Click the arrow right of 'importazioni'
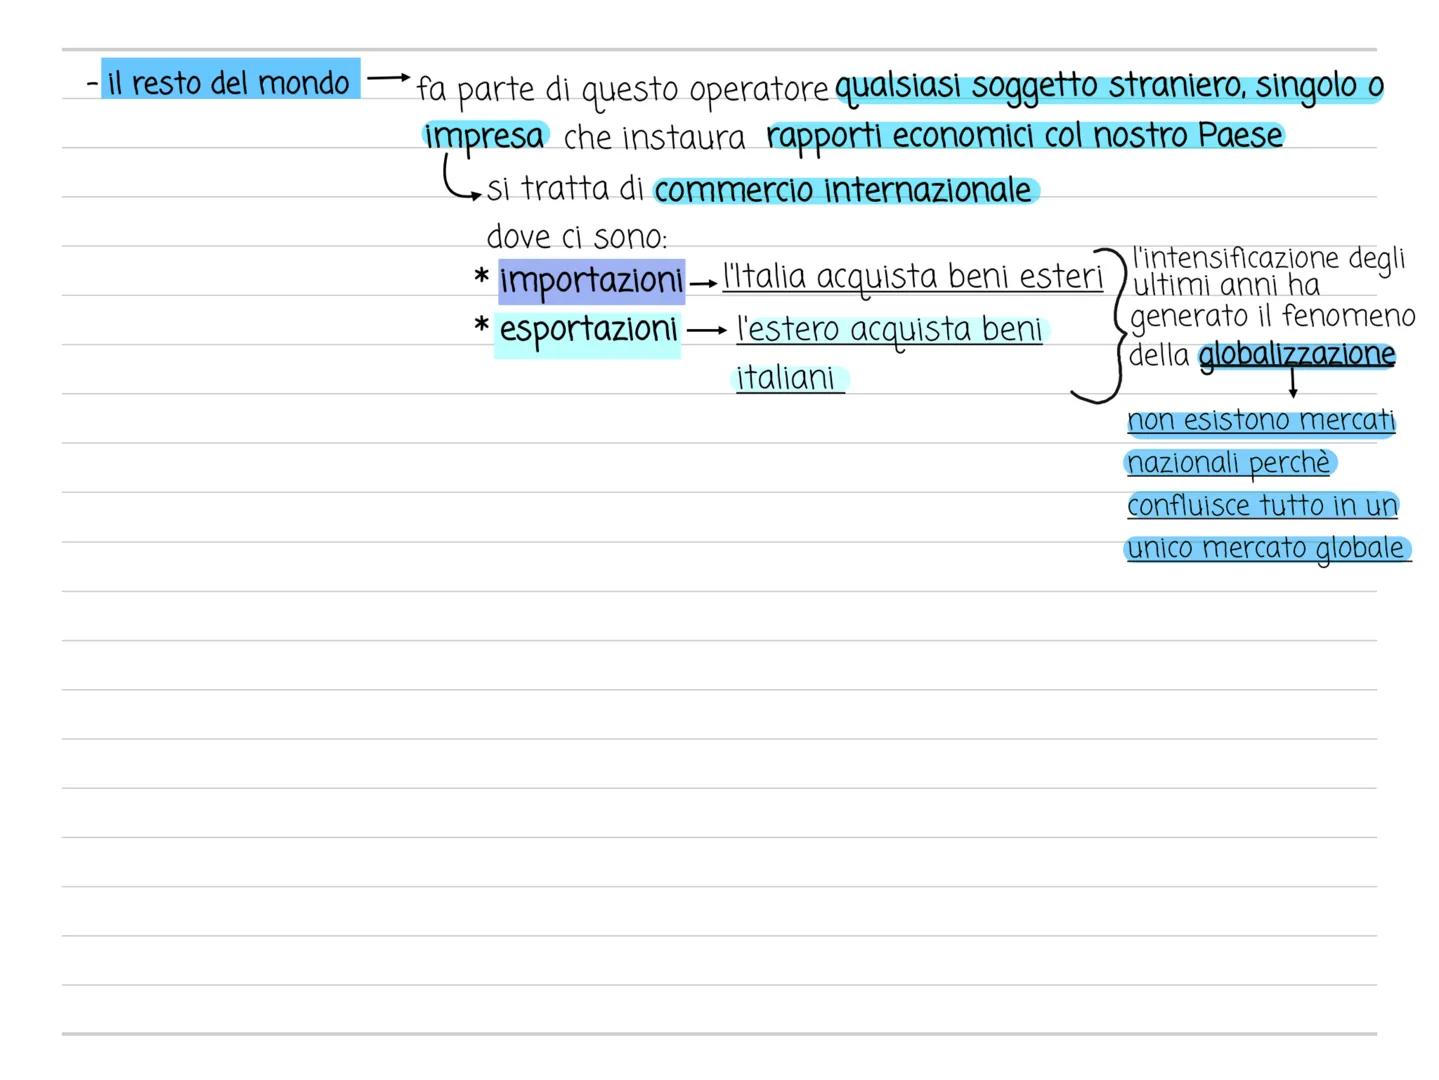The height and width of the screenshot is (1080, 1439). (704, 284)
